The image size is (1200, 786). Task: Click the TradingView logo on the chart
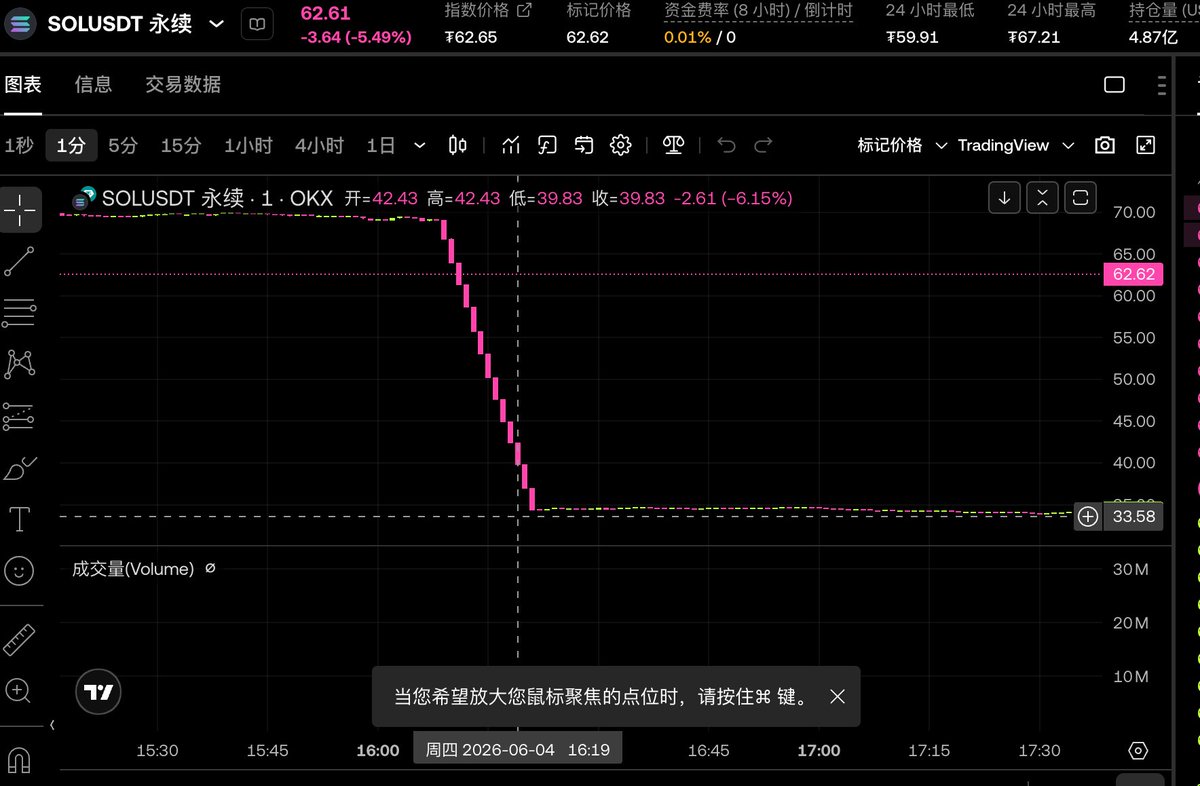click(x=98, y=691)
